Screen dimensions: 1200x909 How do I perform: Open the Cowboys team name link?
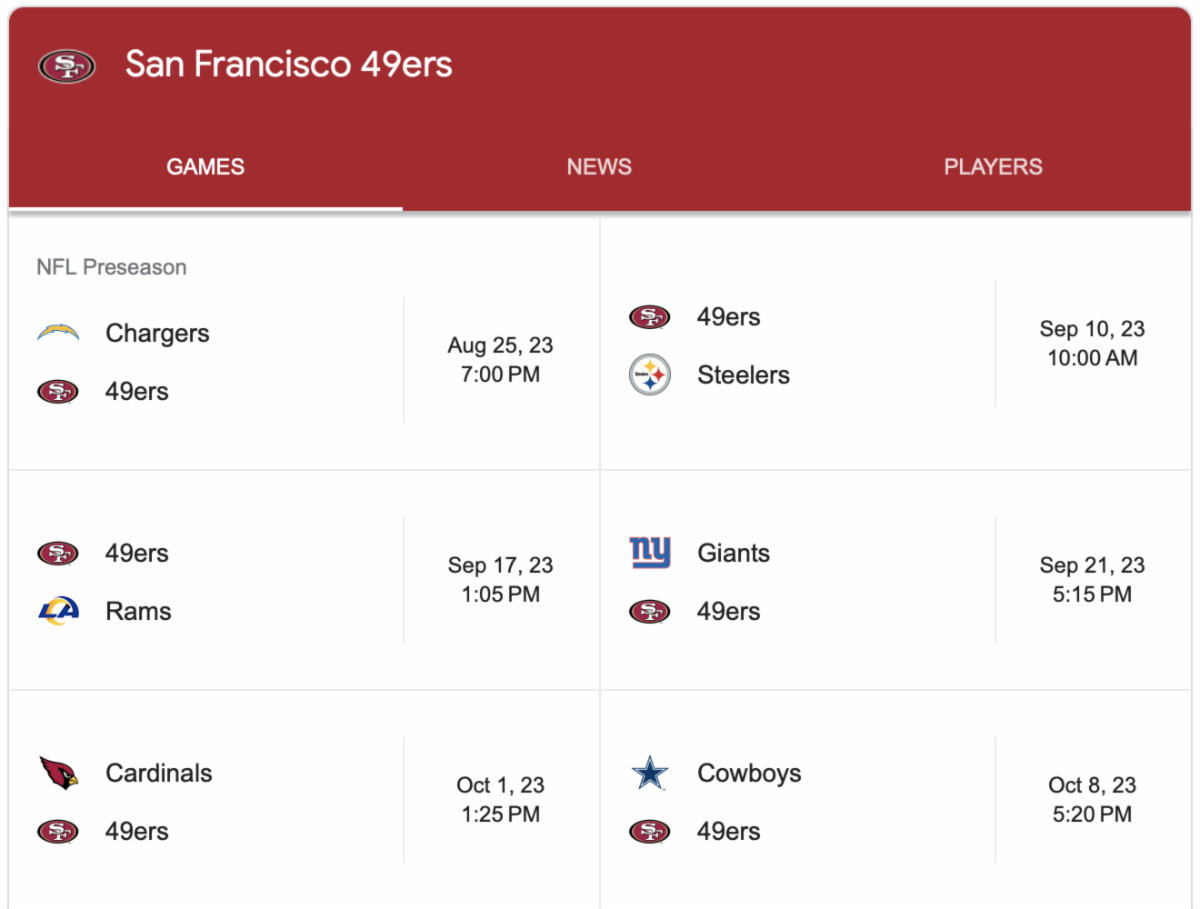[x=749, y=773]
